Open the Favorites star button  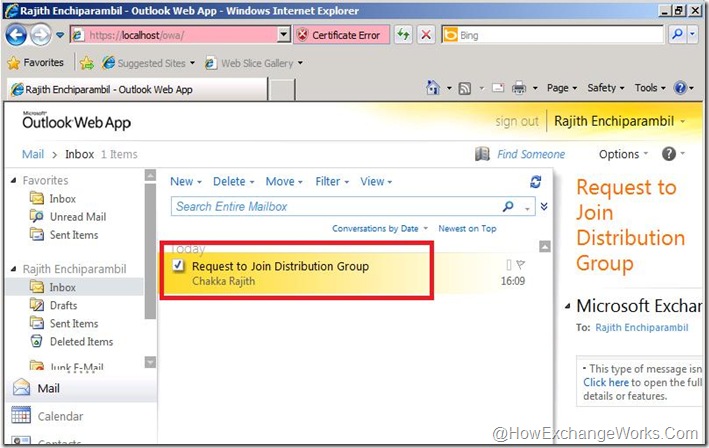pyautogui.click(x=36, y=62)
